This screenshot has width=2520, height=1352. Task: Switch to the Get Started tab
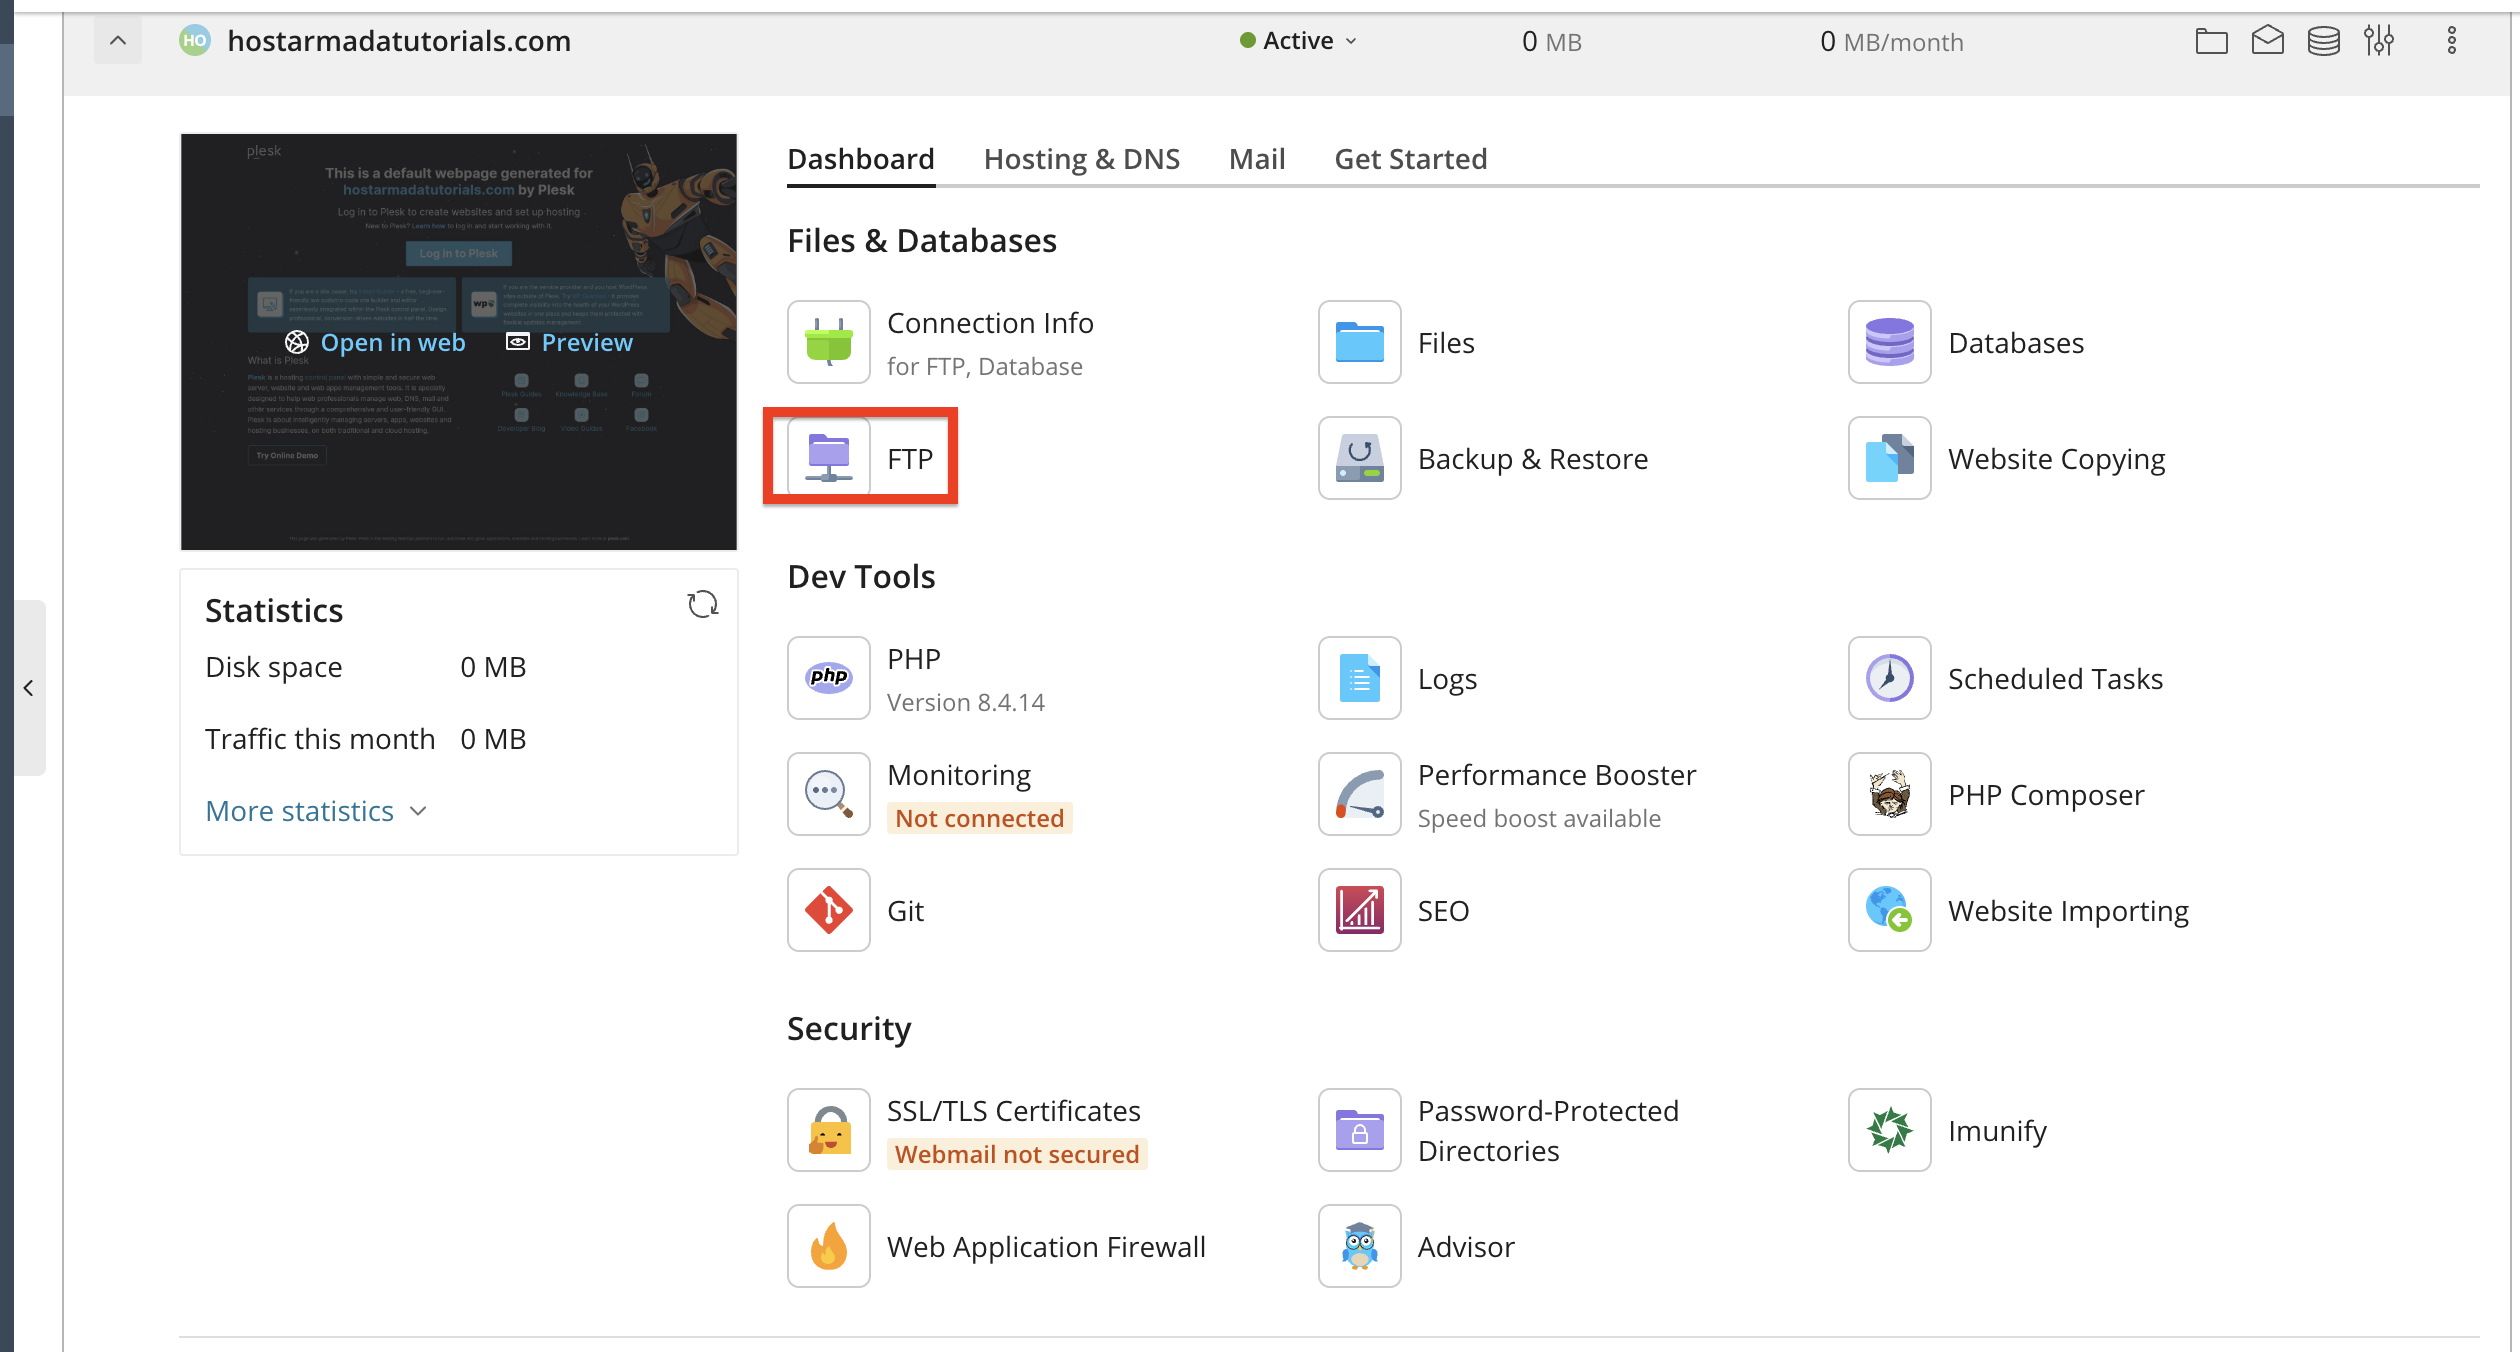[1411, 159]
